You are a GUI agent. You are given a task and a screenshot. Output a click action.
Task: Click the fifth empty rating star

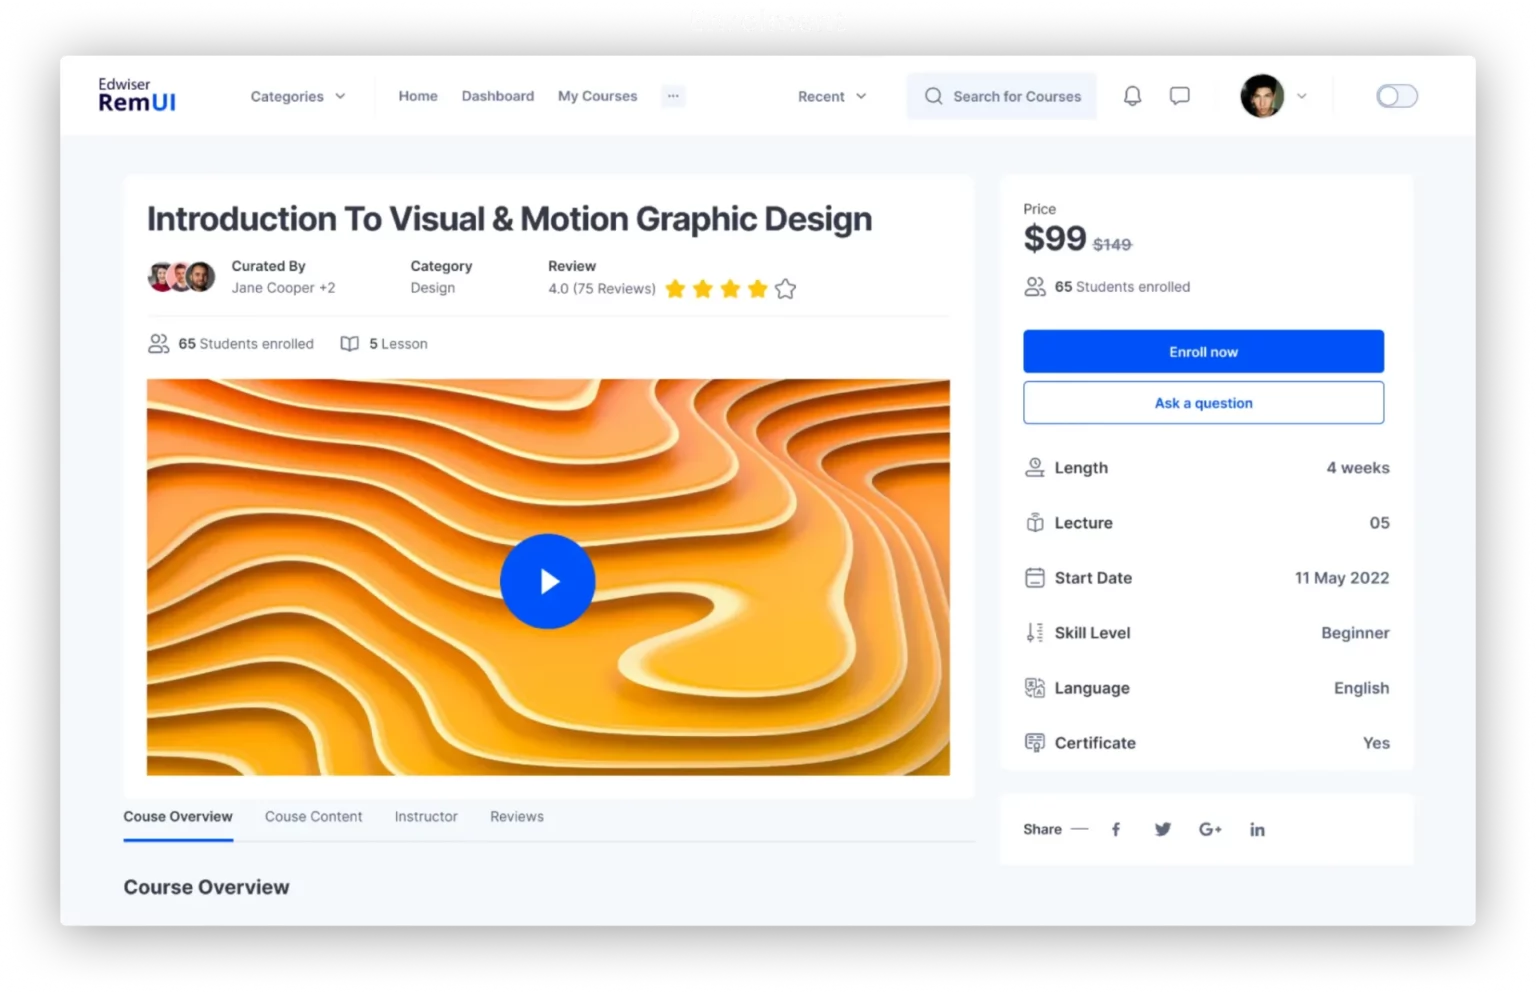[786, 289]
